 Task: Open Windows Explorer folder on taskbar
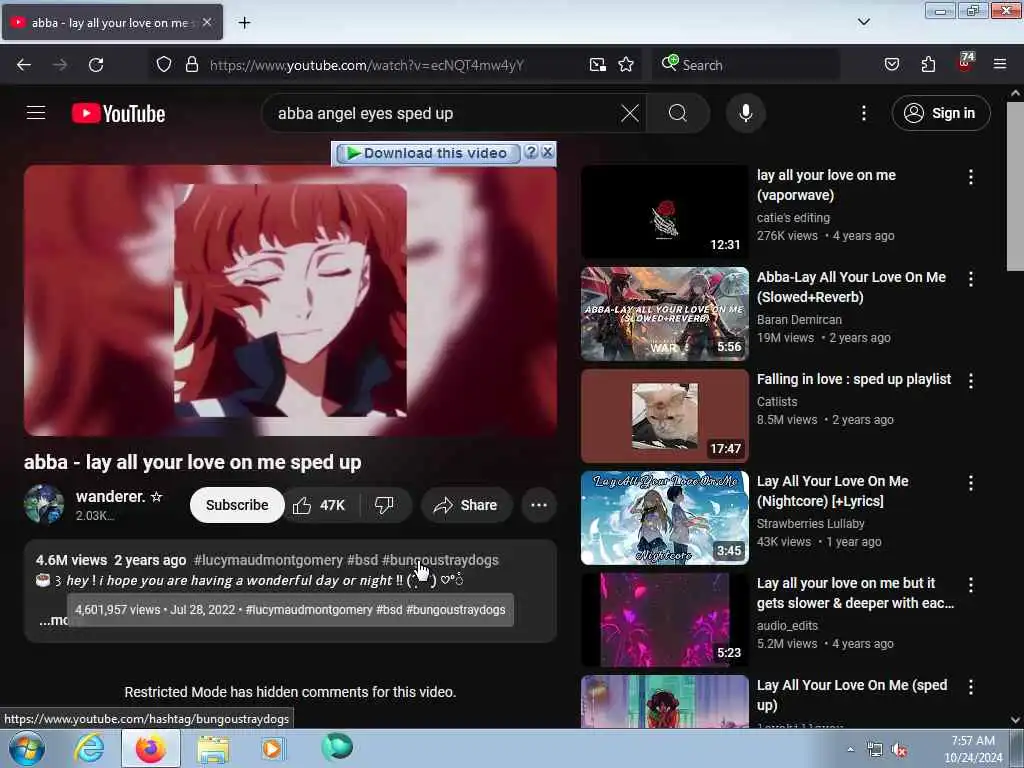coord(213,749)
